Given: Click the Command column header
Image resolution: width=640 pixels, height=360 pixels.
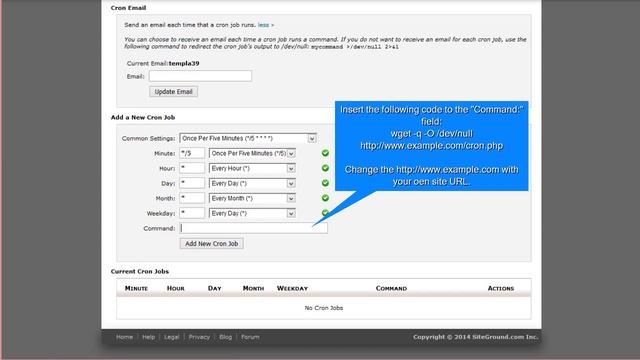Looking at the screenshot, I should [x=391, y=288].
